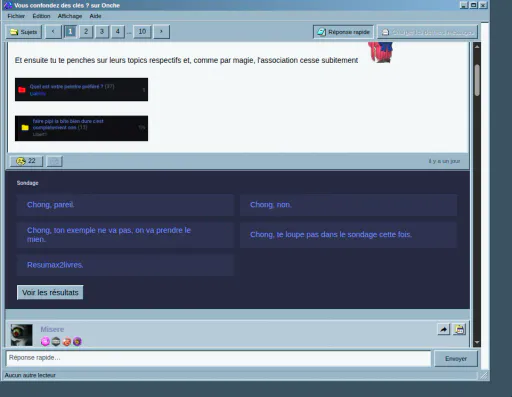Vote for 'Chong, non.' poll option
Viewport: 512px width, 397px height.
[x=348, y=205]
